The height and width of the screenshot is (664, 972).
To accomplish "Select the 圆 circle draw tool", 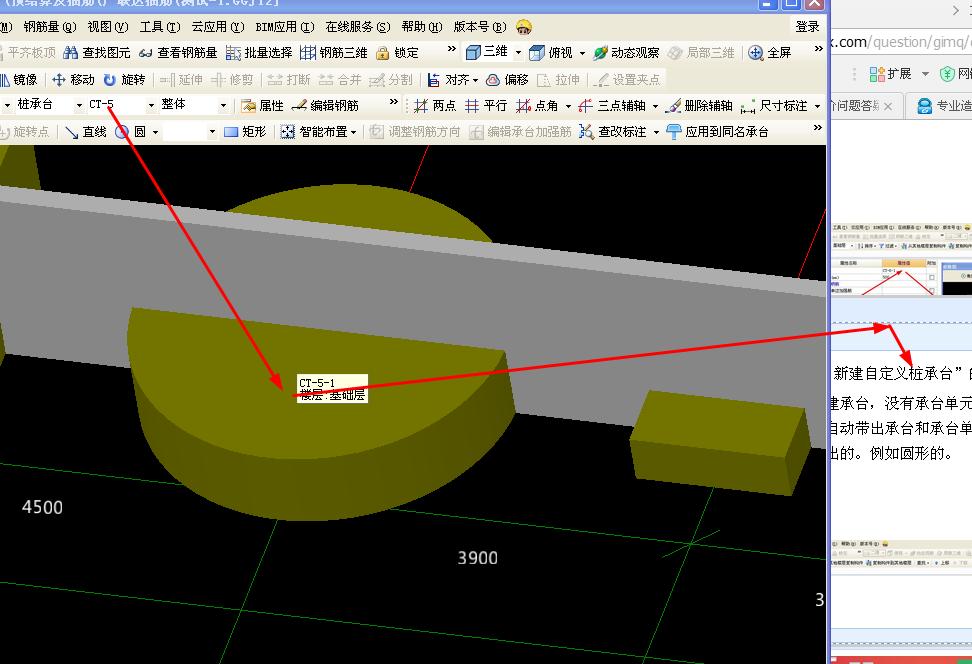I will 131,132.
